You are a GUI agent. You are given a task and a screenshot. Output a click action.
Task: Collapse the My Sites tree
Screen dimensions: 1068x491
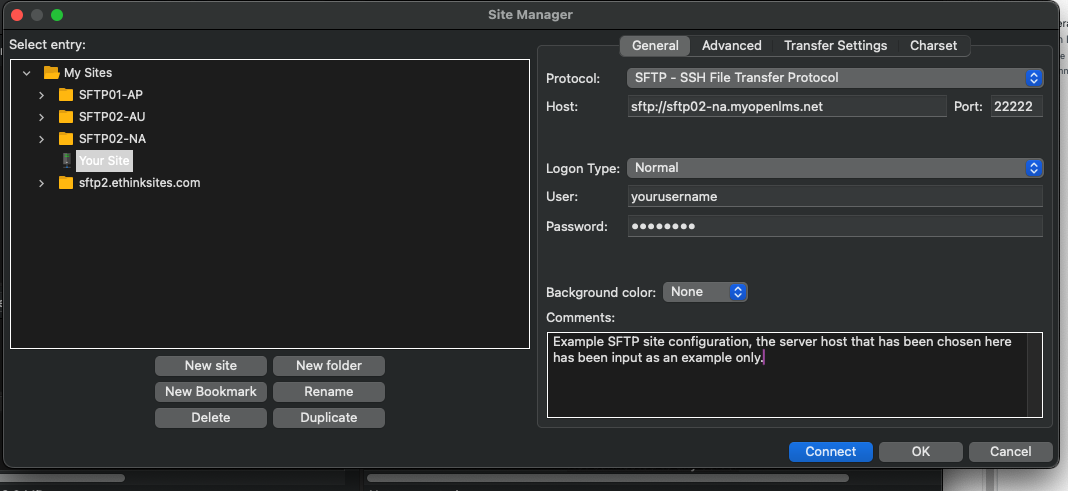[x=27, y=73]
